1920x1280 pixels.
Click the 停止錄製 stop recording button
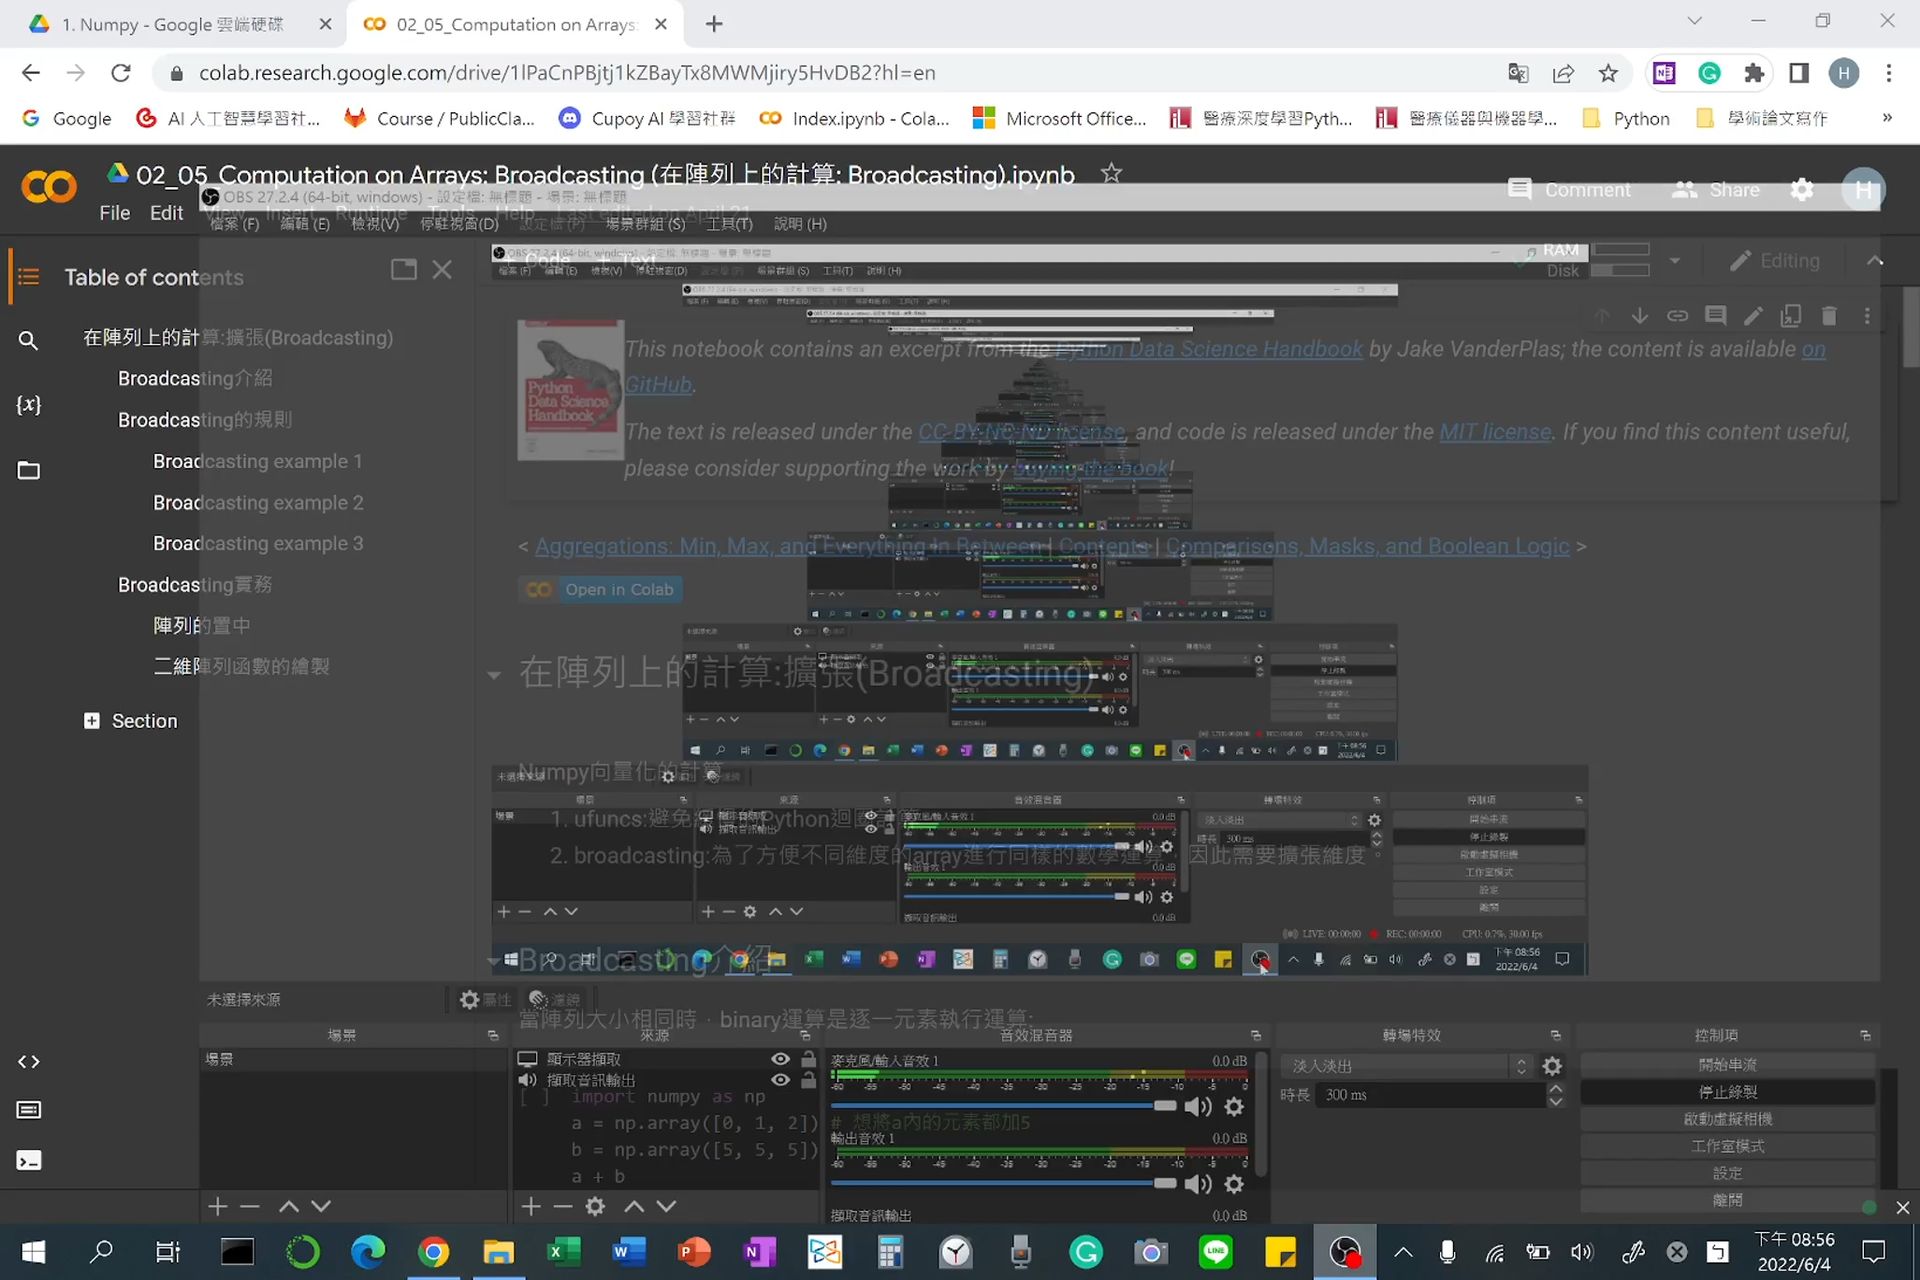click(x=1727, y=1092)
